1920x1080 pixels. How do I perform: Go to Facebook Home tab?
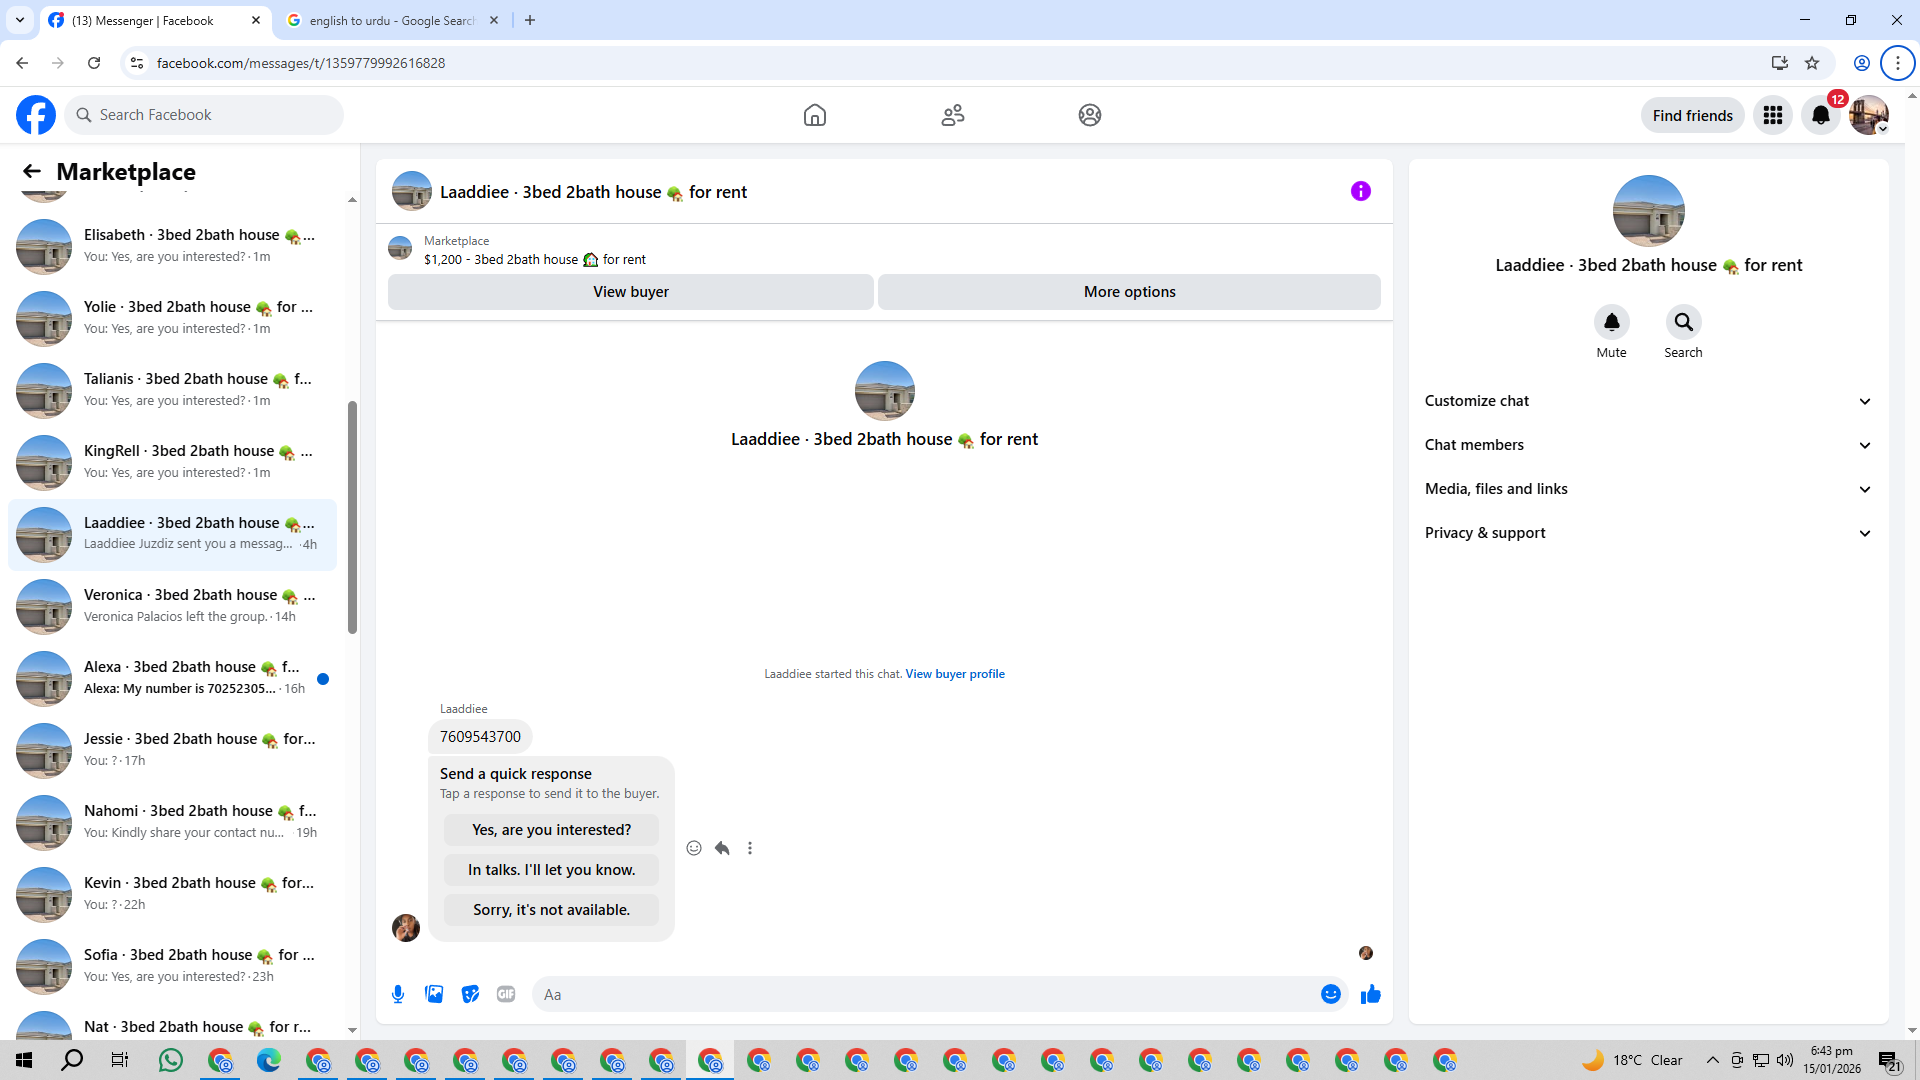(x=814, y=115)
